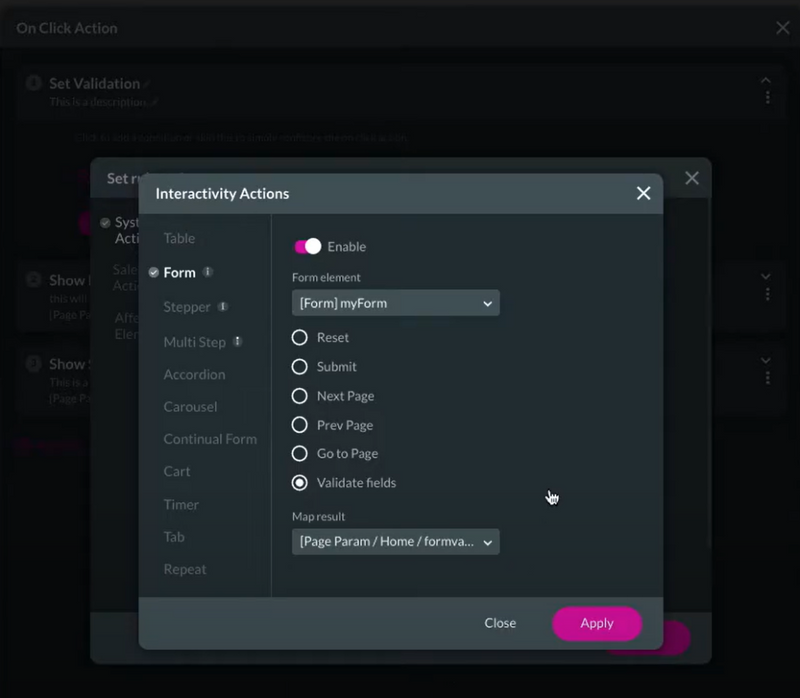The height and width of the screenshot is (698, 800).
Task: Click the checkmark icon beside Form
Action: pos(154,272)
